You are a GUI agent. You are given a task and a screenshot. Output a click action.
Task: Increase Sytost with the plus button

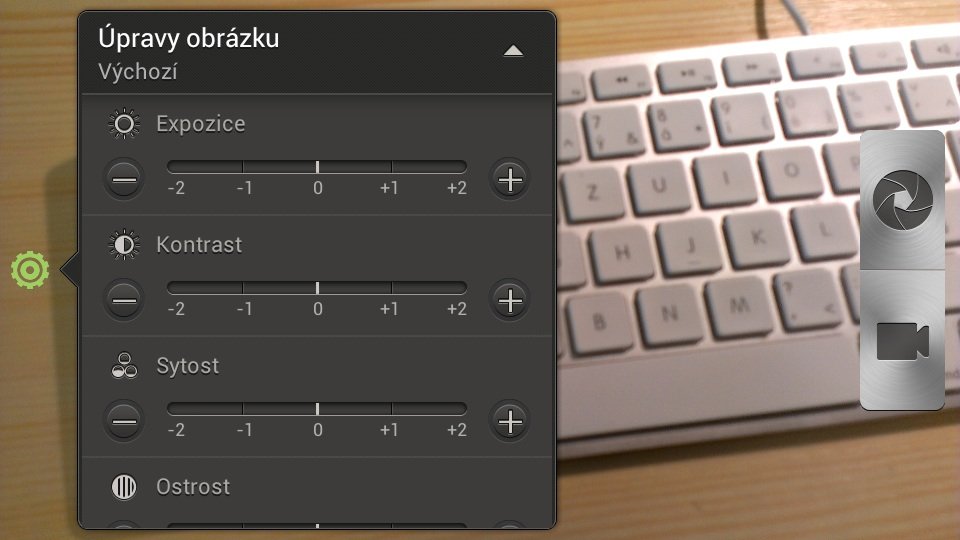[x=509, y=421]
